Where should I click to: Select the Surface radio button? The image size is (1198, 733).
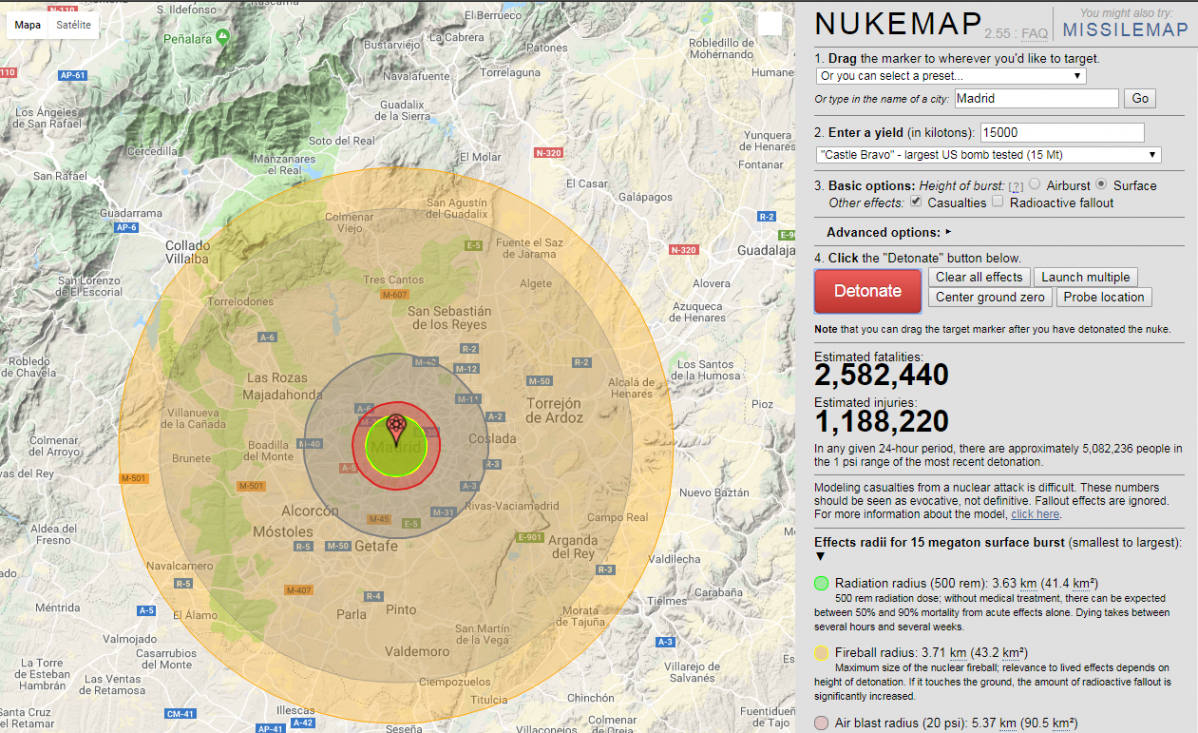pos(1102,185)
